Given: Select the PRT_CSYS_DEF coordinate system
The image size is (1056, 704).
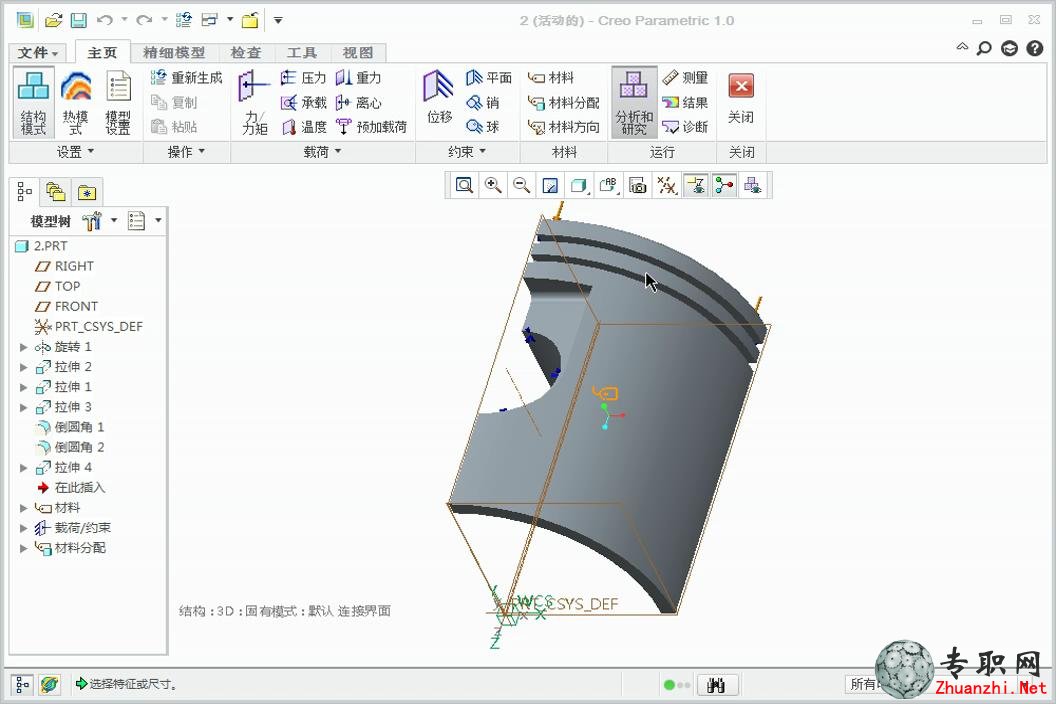Looking at the screenshot, I should click(x=88, y=327).
